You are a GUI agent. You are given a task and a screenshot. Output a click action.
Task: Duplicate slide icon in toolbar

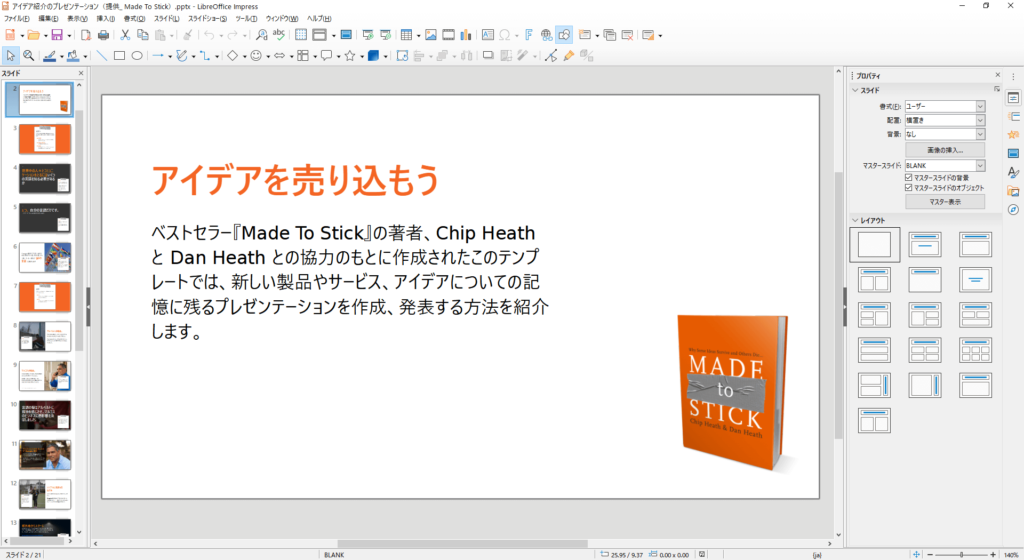[x=610, y=35]
